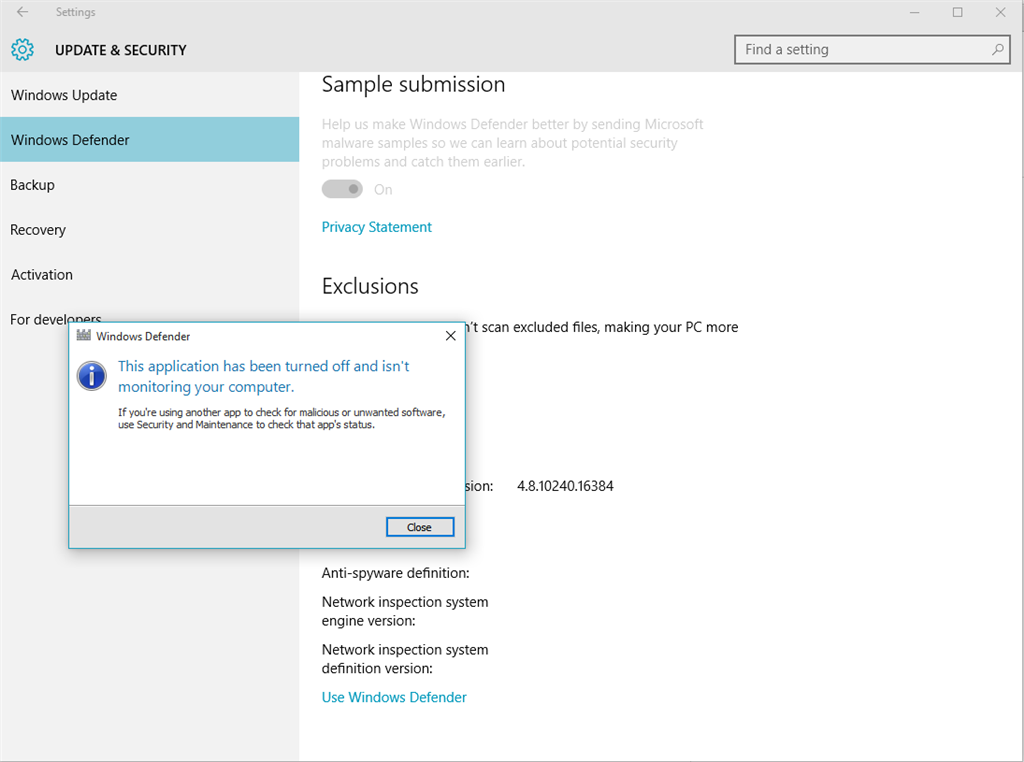Click the 'On' label beside the switch
Viewport: 1024px width, 762px height.
(x=383, y=189)
